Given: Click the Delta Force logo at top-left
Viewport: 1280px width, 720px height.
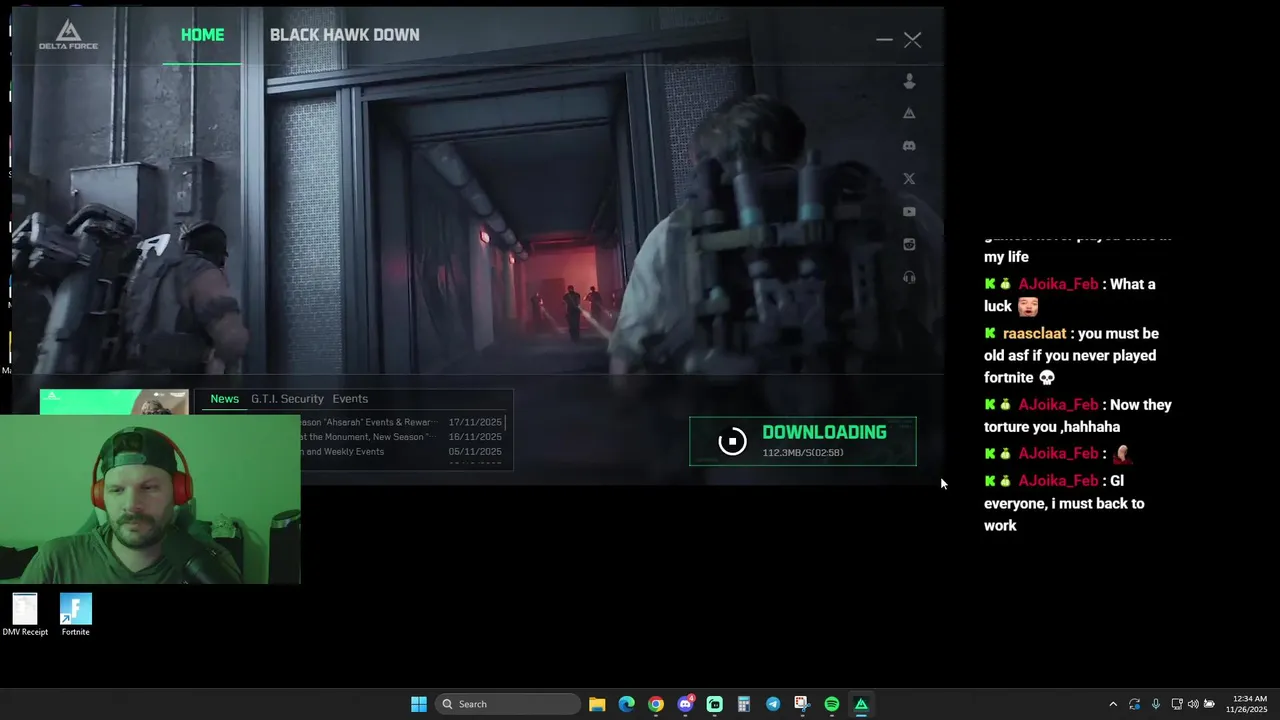Looking at the screenshot, I should tap(68, 34).
